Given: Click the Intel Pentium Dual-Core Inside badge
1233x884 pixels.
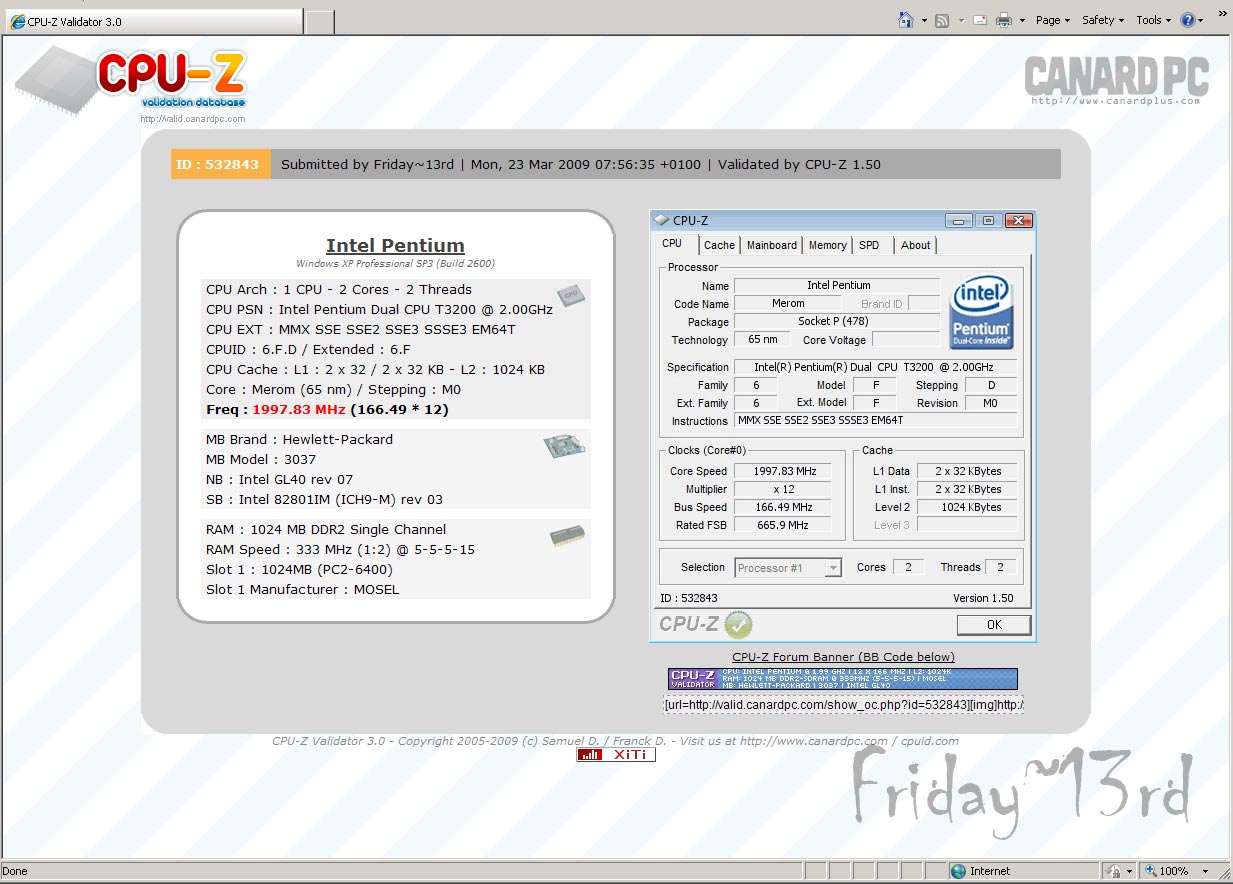Looking at the screenshot, I should coord(982,311).
